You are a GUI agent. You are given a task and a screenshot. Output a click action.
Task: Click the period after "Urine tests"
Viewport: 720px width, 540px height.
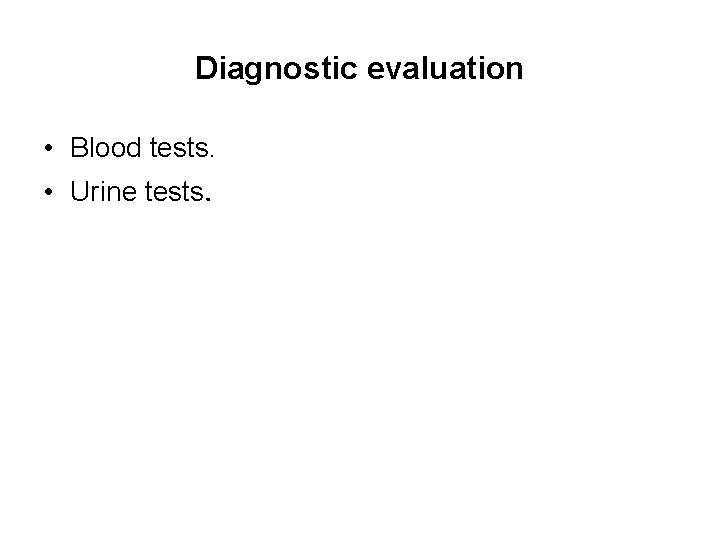(x=207, y=199)
